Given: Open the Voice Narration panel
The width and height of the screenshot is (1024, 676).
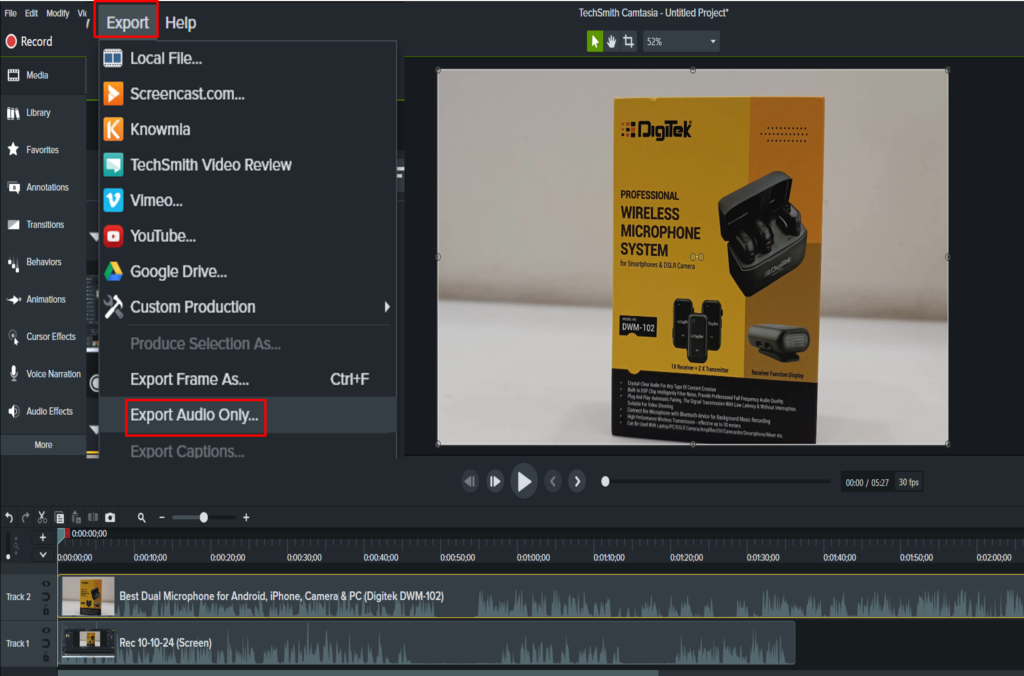Looking at the screenshot, I should point(42,374).
